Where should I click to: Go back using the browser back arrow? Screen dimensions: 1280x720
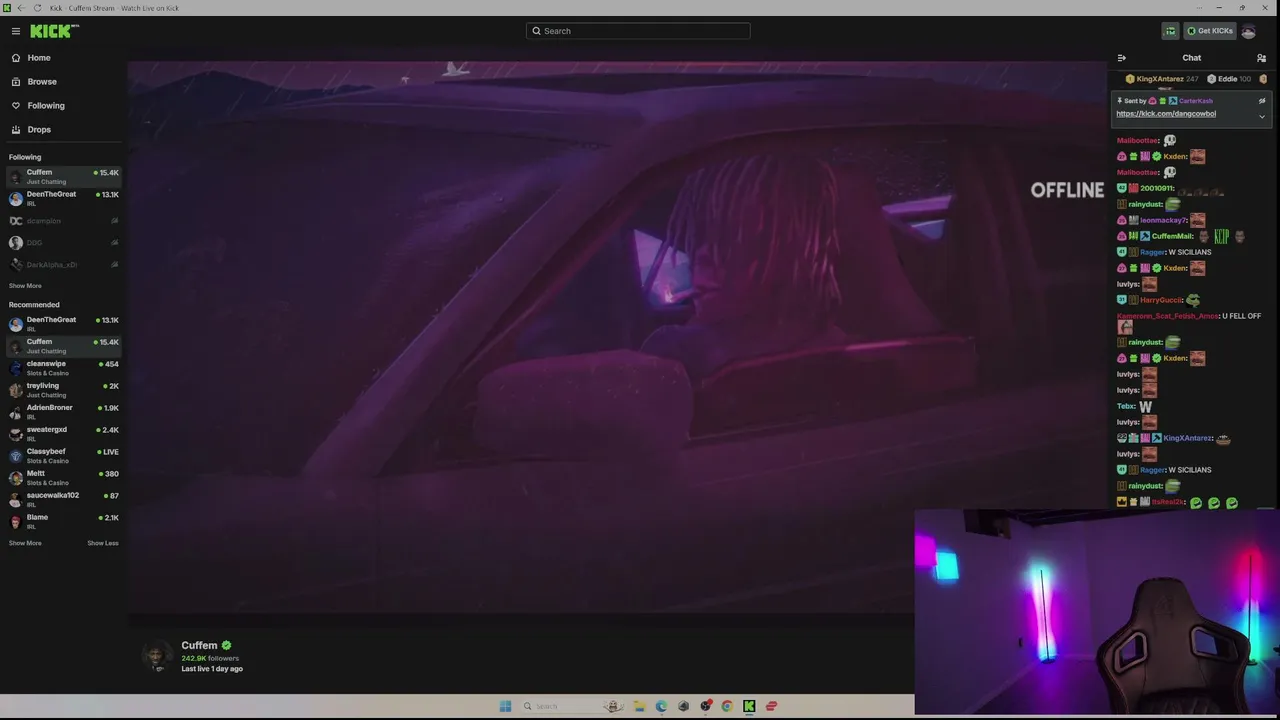pos(20,8)
